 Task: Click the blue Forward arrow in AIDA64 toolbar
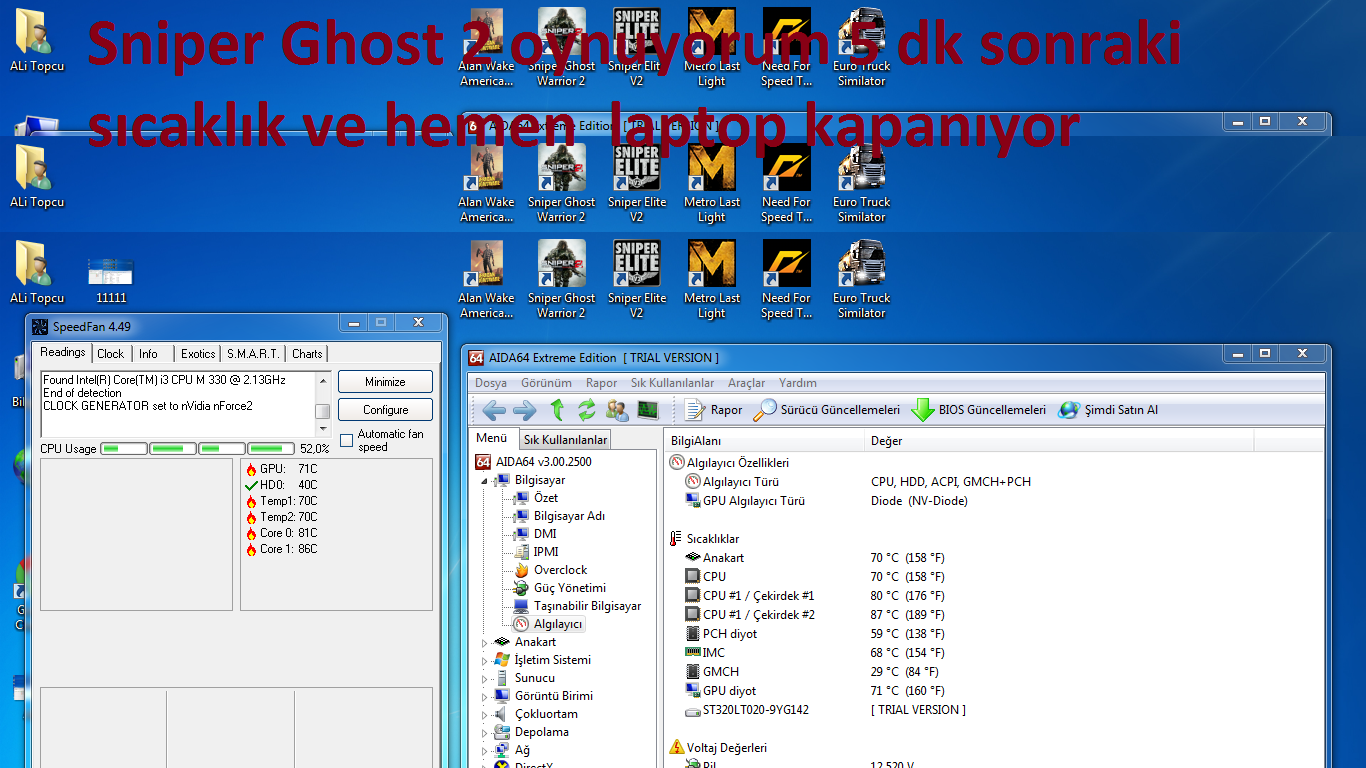[x=524, y=410]
